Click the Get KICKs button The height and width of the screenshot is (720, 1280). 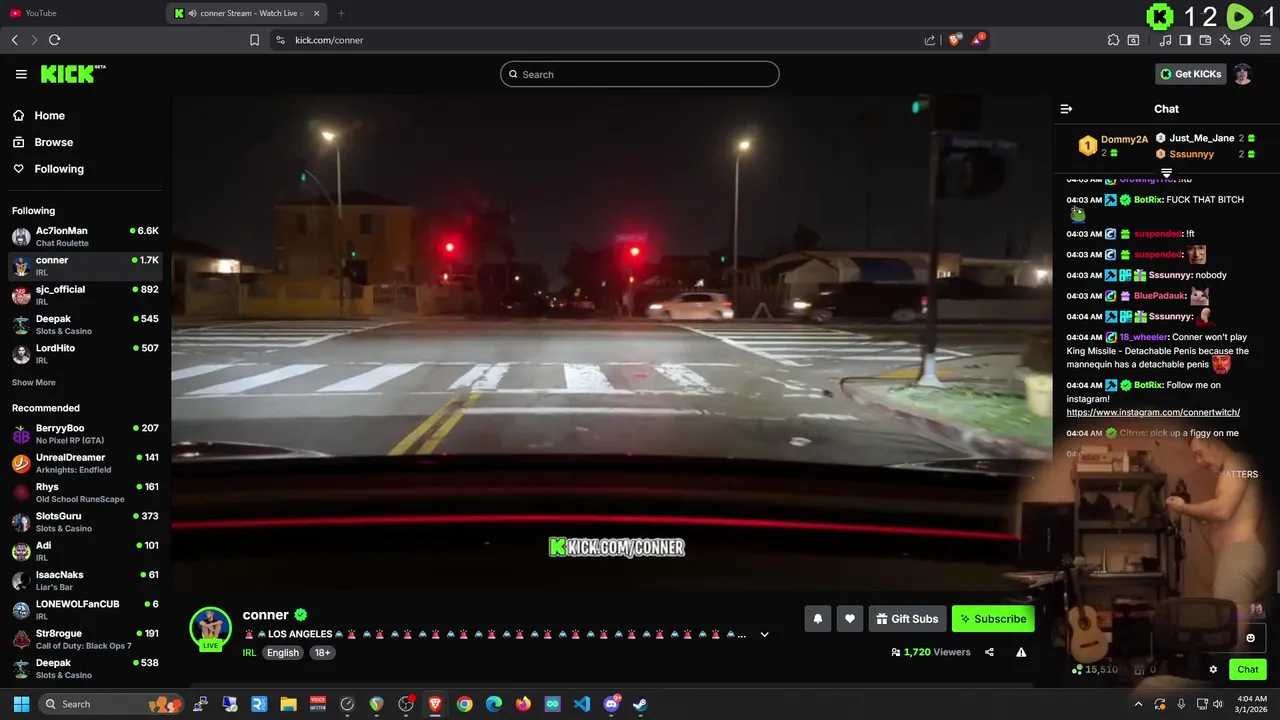[x=1190, y=74]
